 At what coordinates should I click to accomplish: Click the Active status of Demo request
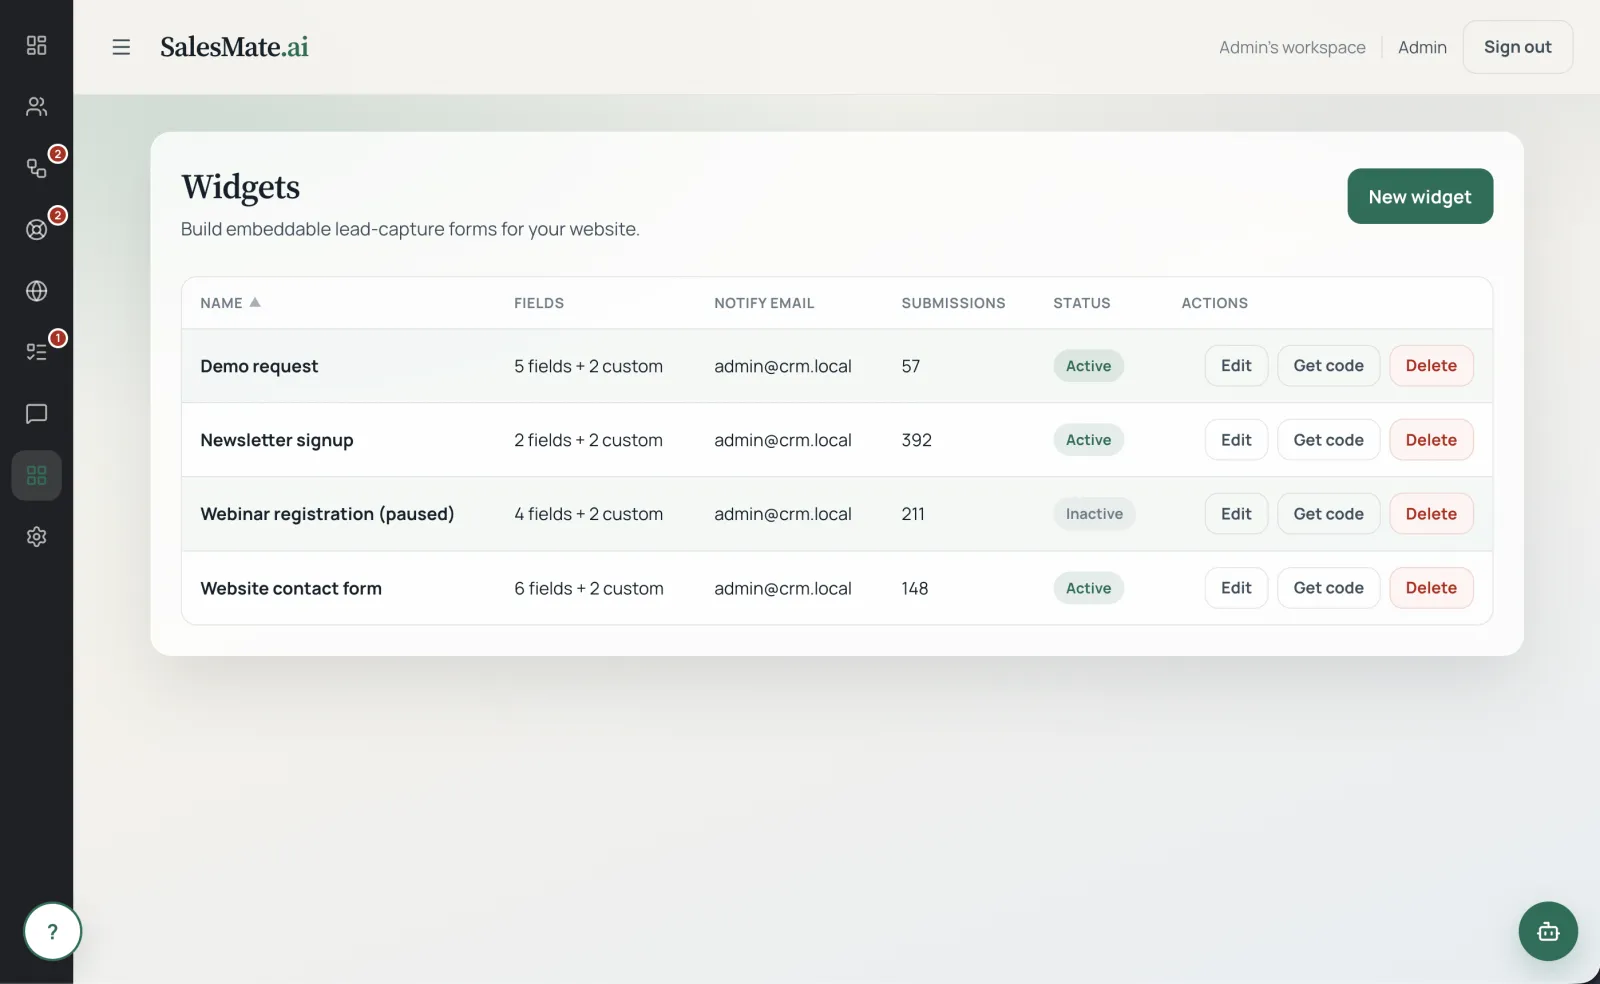(1088, 366)
